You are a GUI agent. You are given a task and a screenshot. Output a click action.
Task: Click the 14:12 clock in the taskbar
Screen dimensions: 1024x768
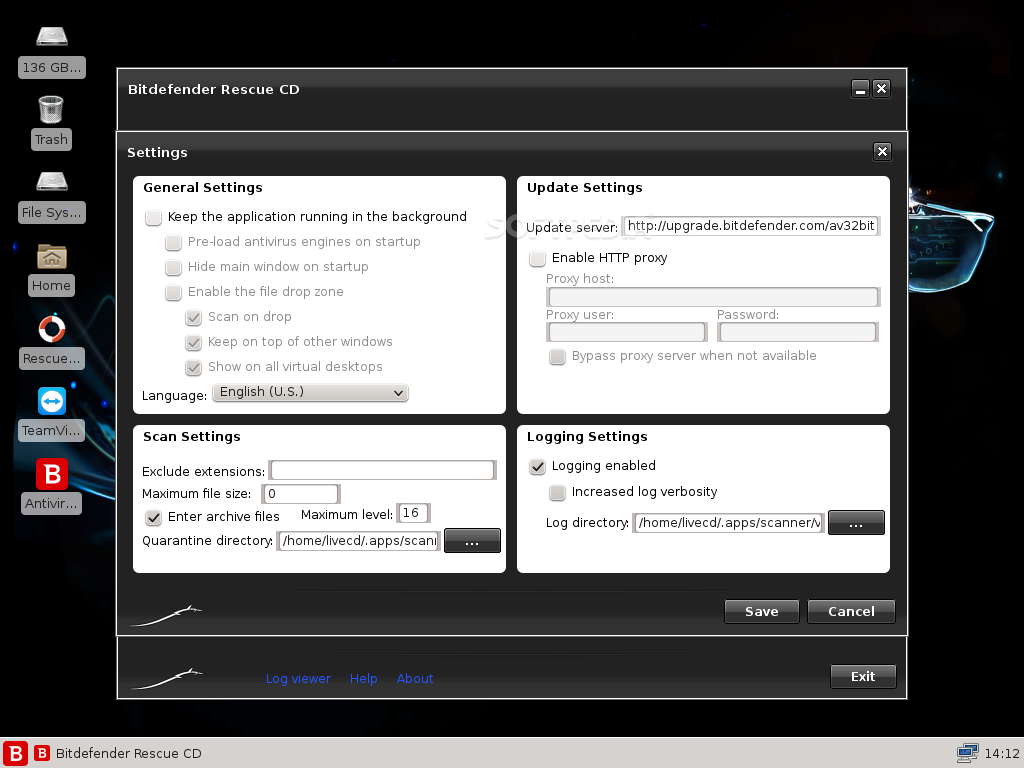tap(1002, 754)
